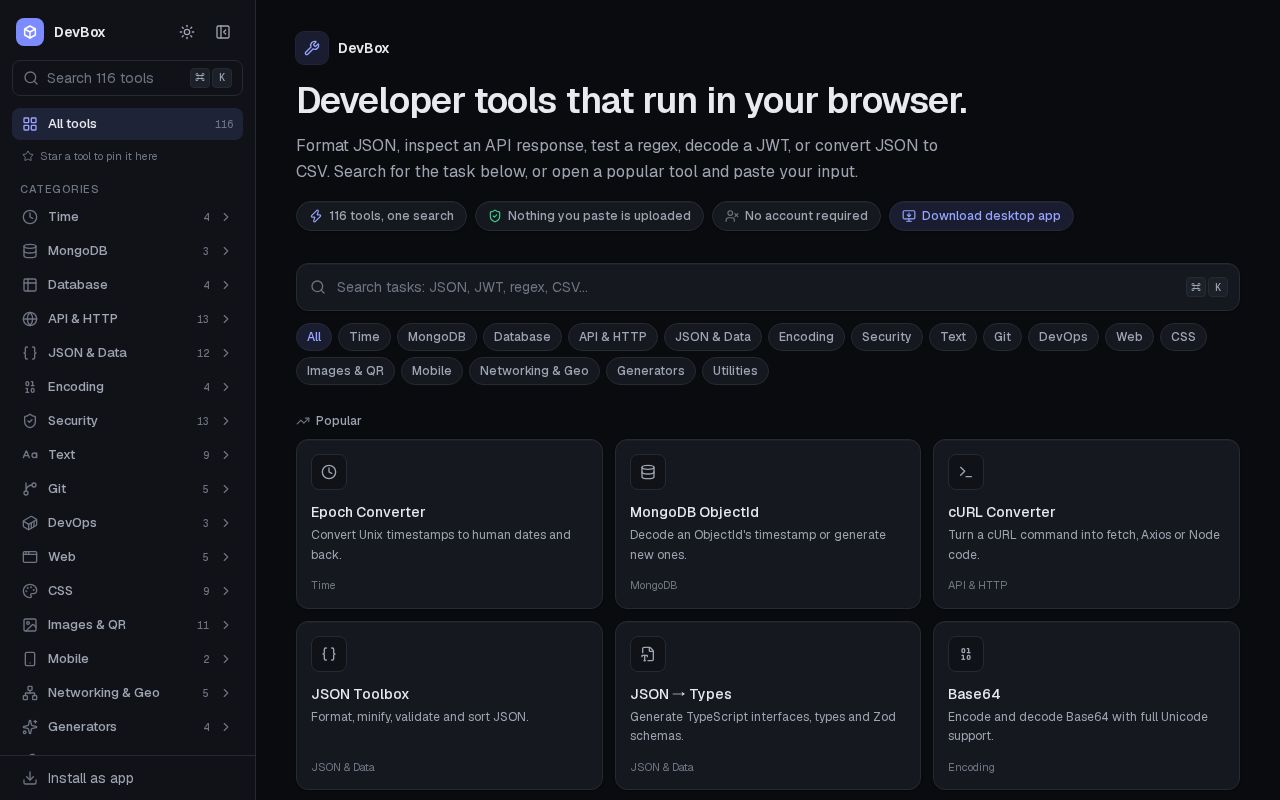
Task: Click the Networking & Geo network icon
Action: tap(30, 693)
